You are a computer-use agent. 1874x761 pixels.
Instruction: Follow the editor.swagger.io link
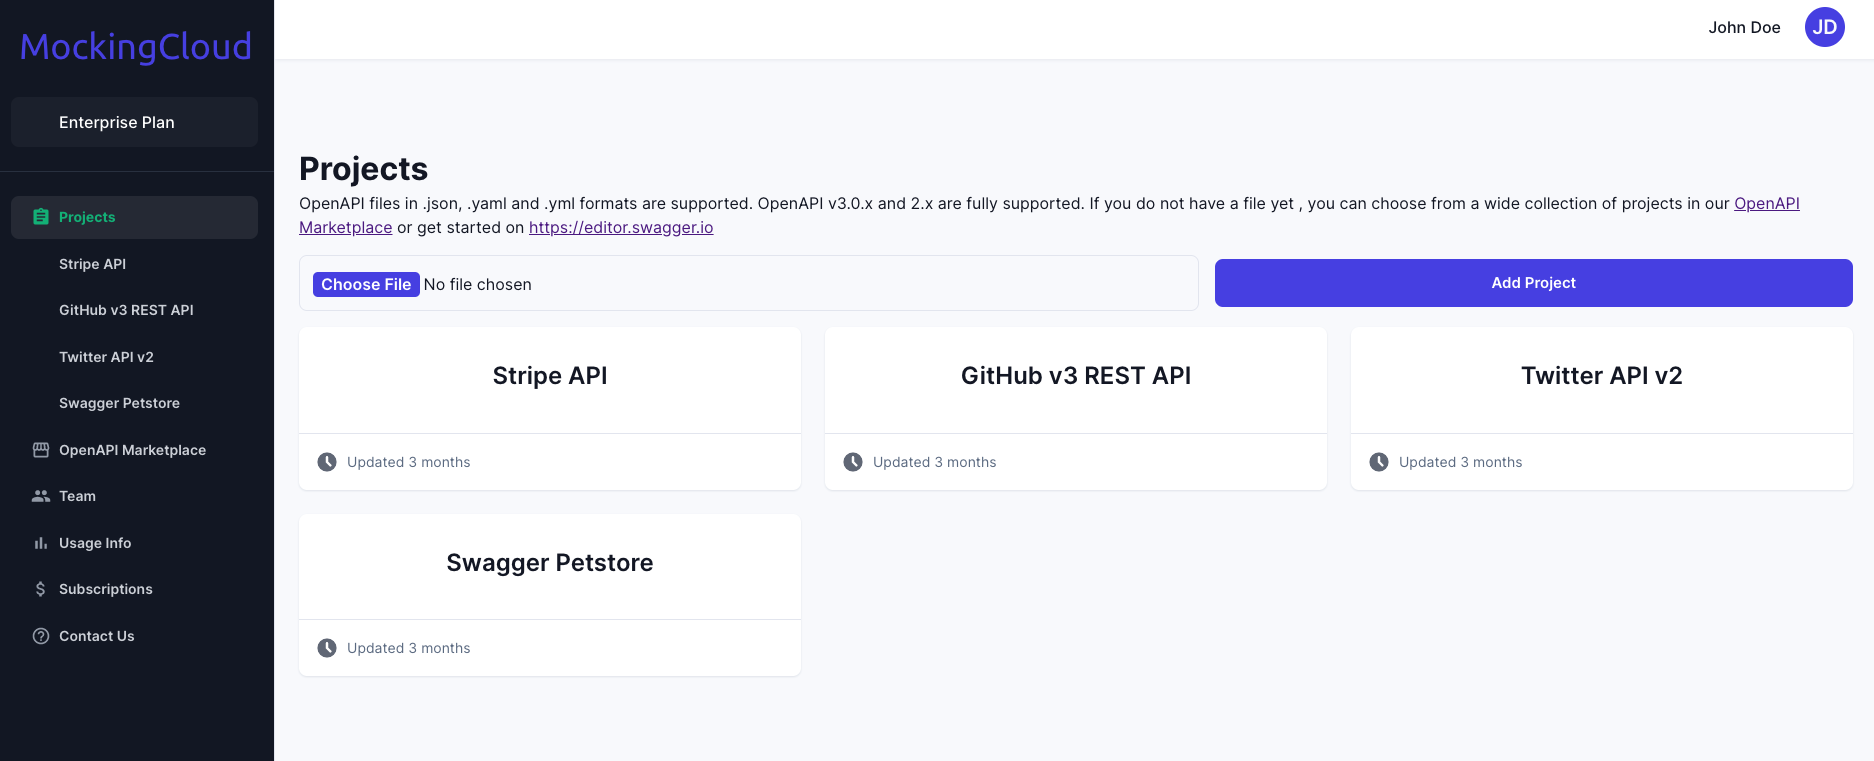point(621,227)
